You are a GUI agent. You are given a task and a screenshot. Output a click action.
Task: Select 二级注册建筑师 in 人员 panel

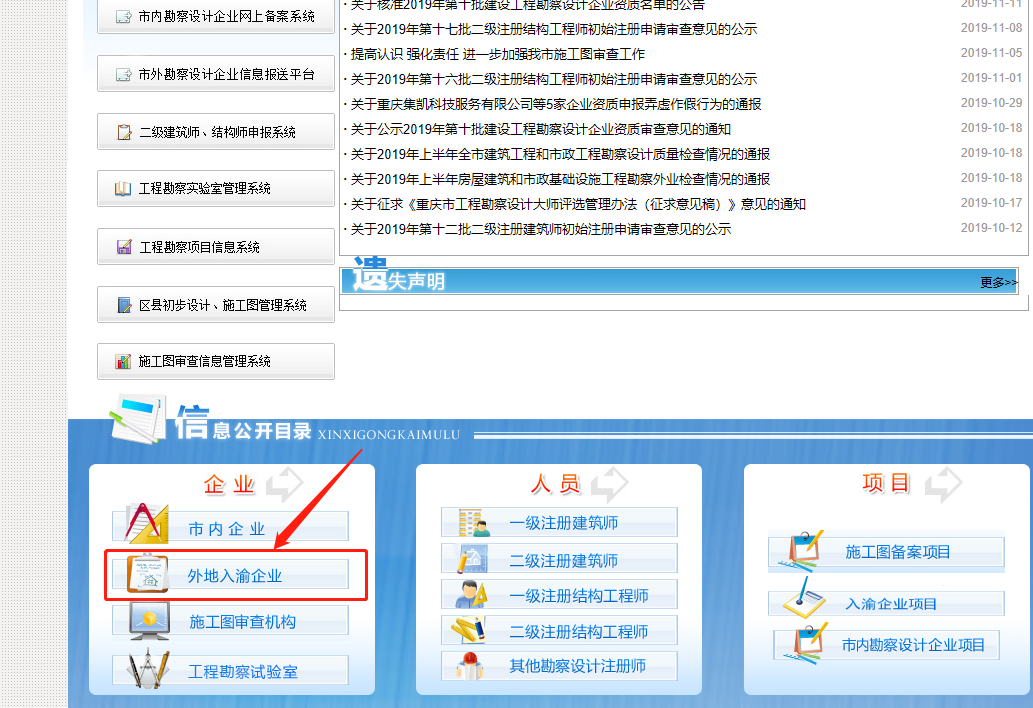[x=563, y=560]
